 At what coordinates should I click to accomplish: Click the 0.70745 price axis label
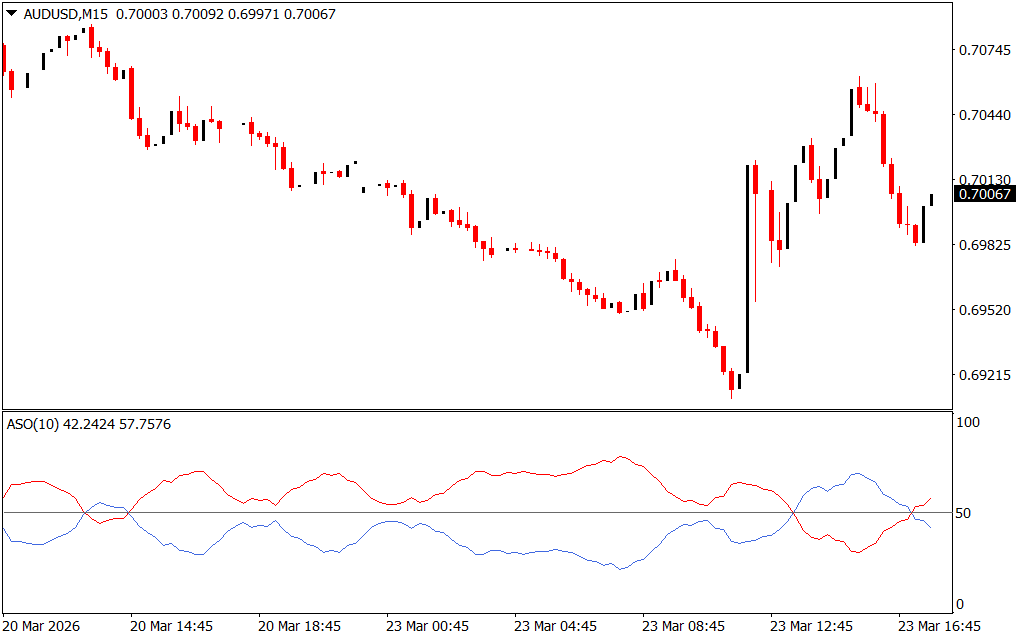[984, 50]
